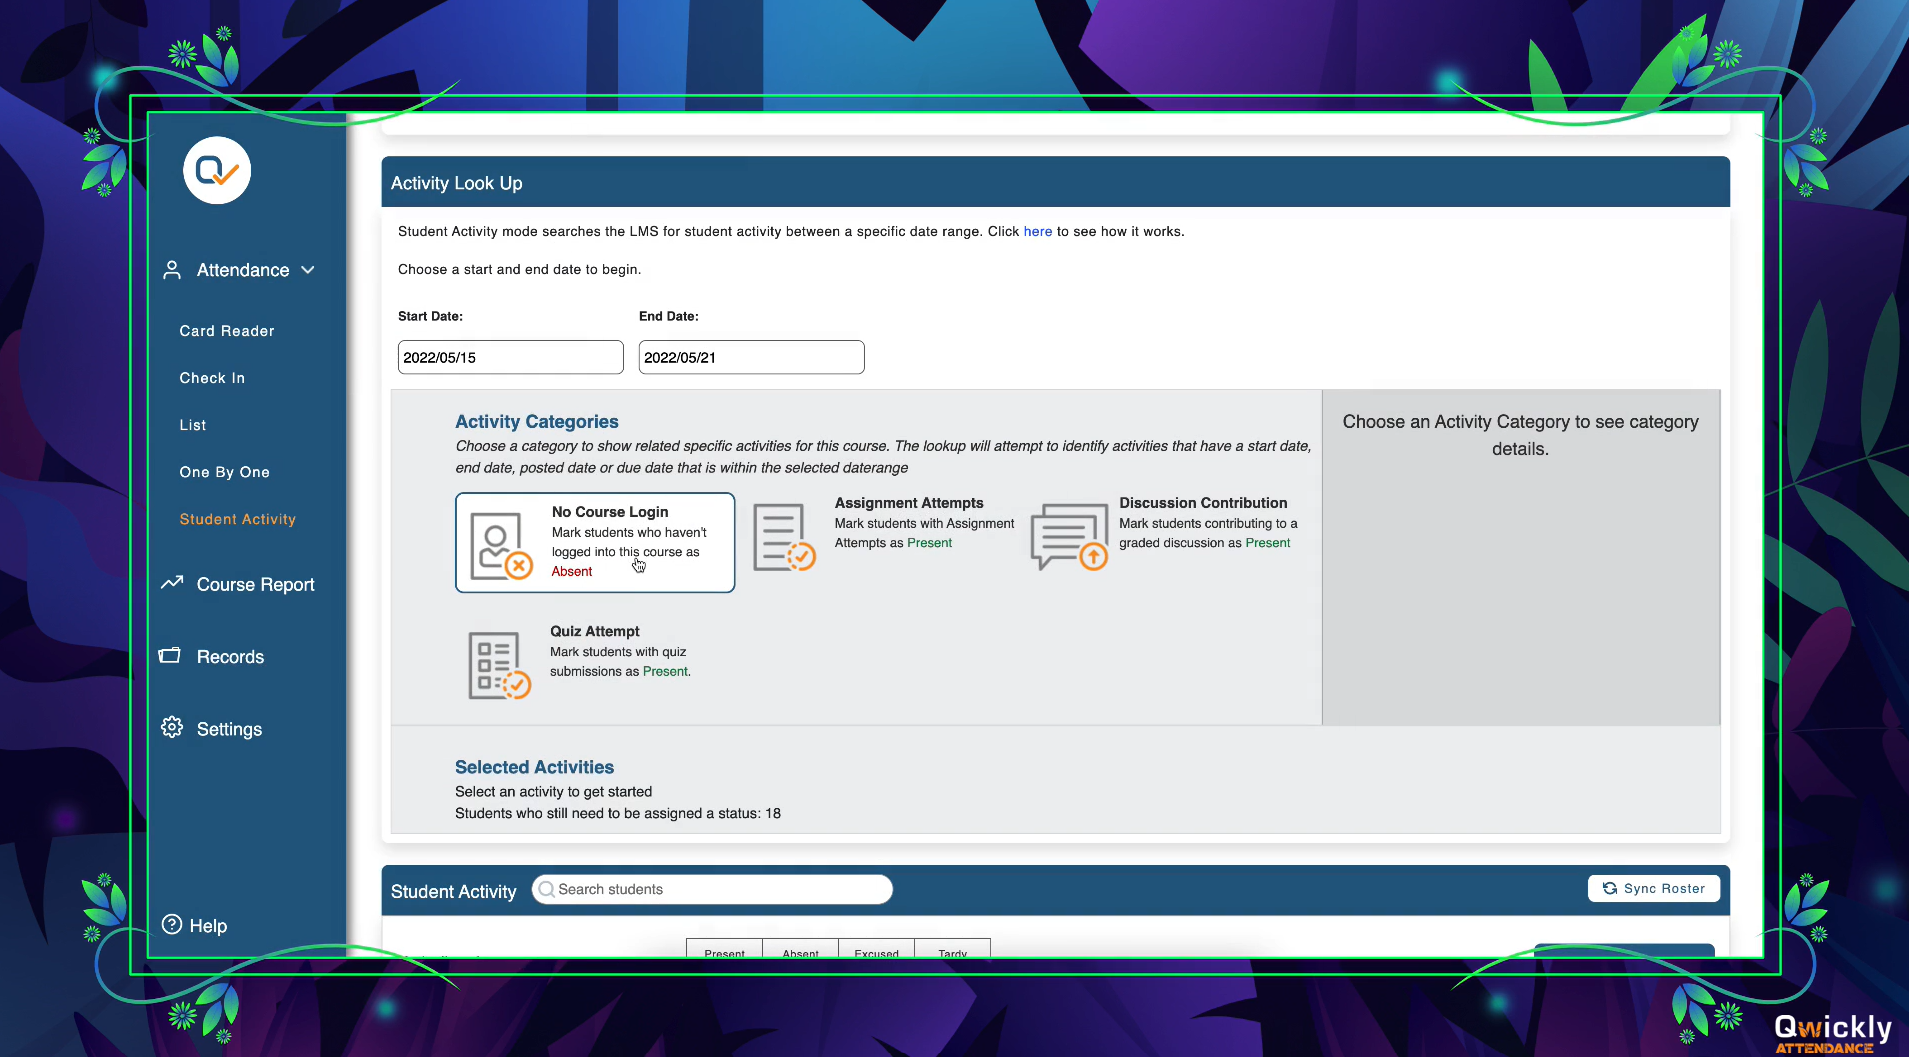Go to Check In mode
This screenshot has height=1057, width=1909.
(x=212, y=378)
